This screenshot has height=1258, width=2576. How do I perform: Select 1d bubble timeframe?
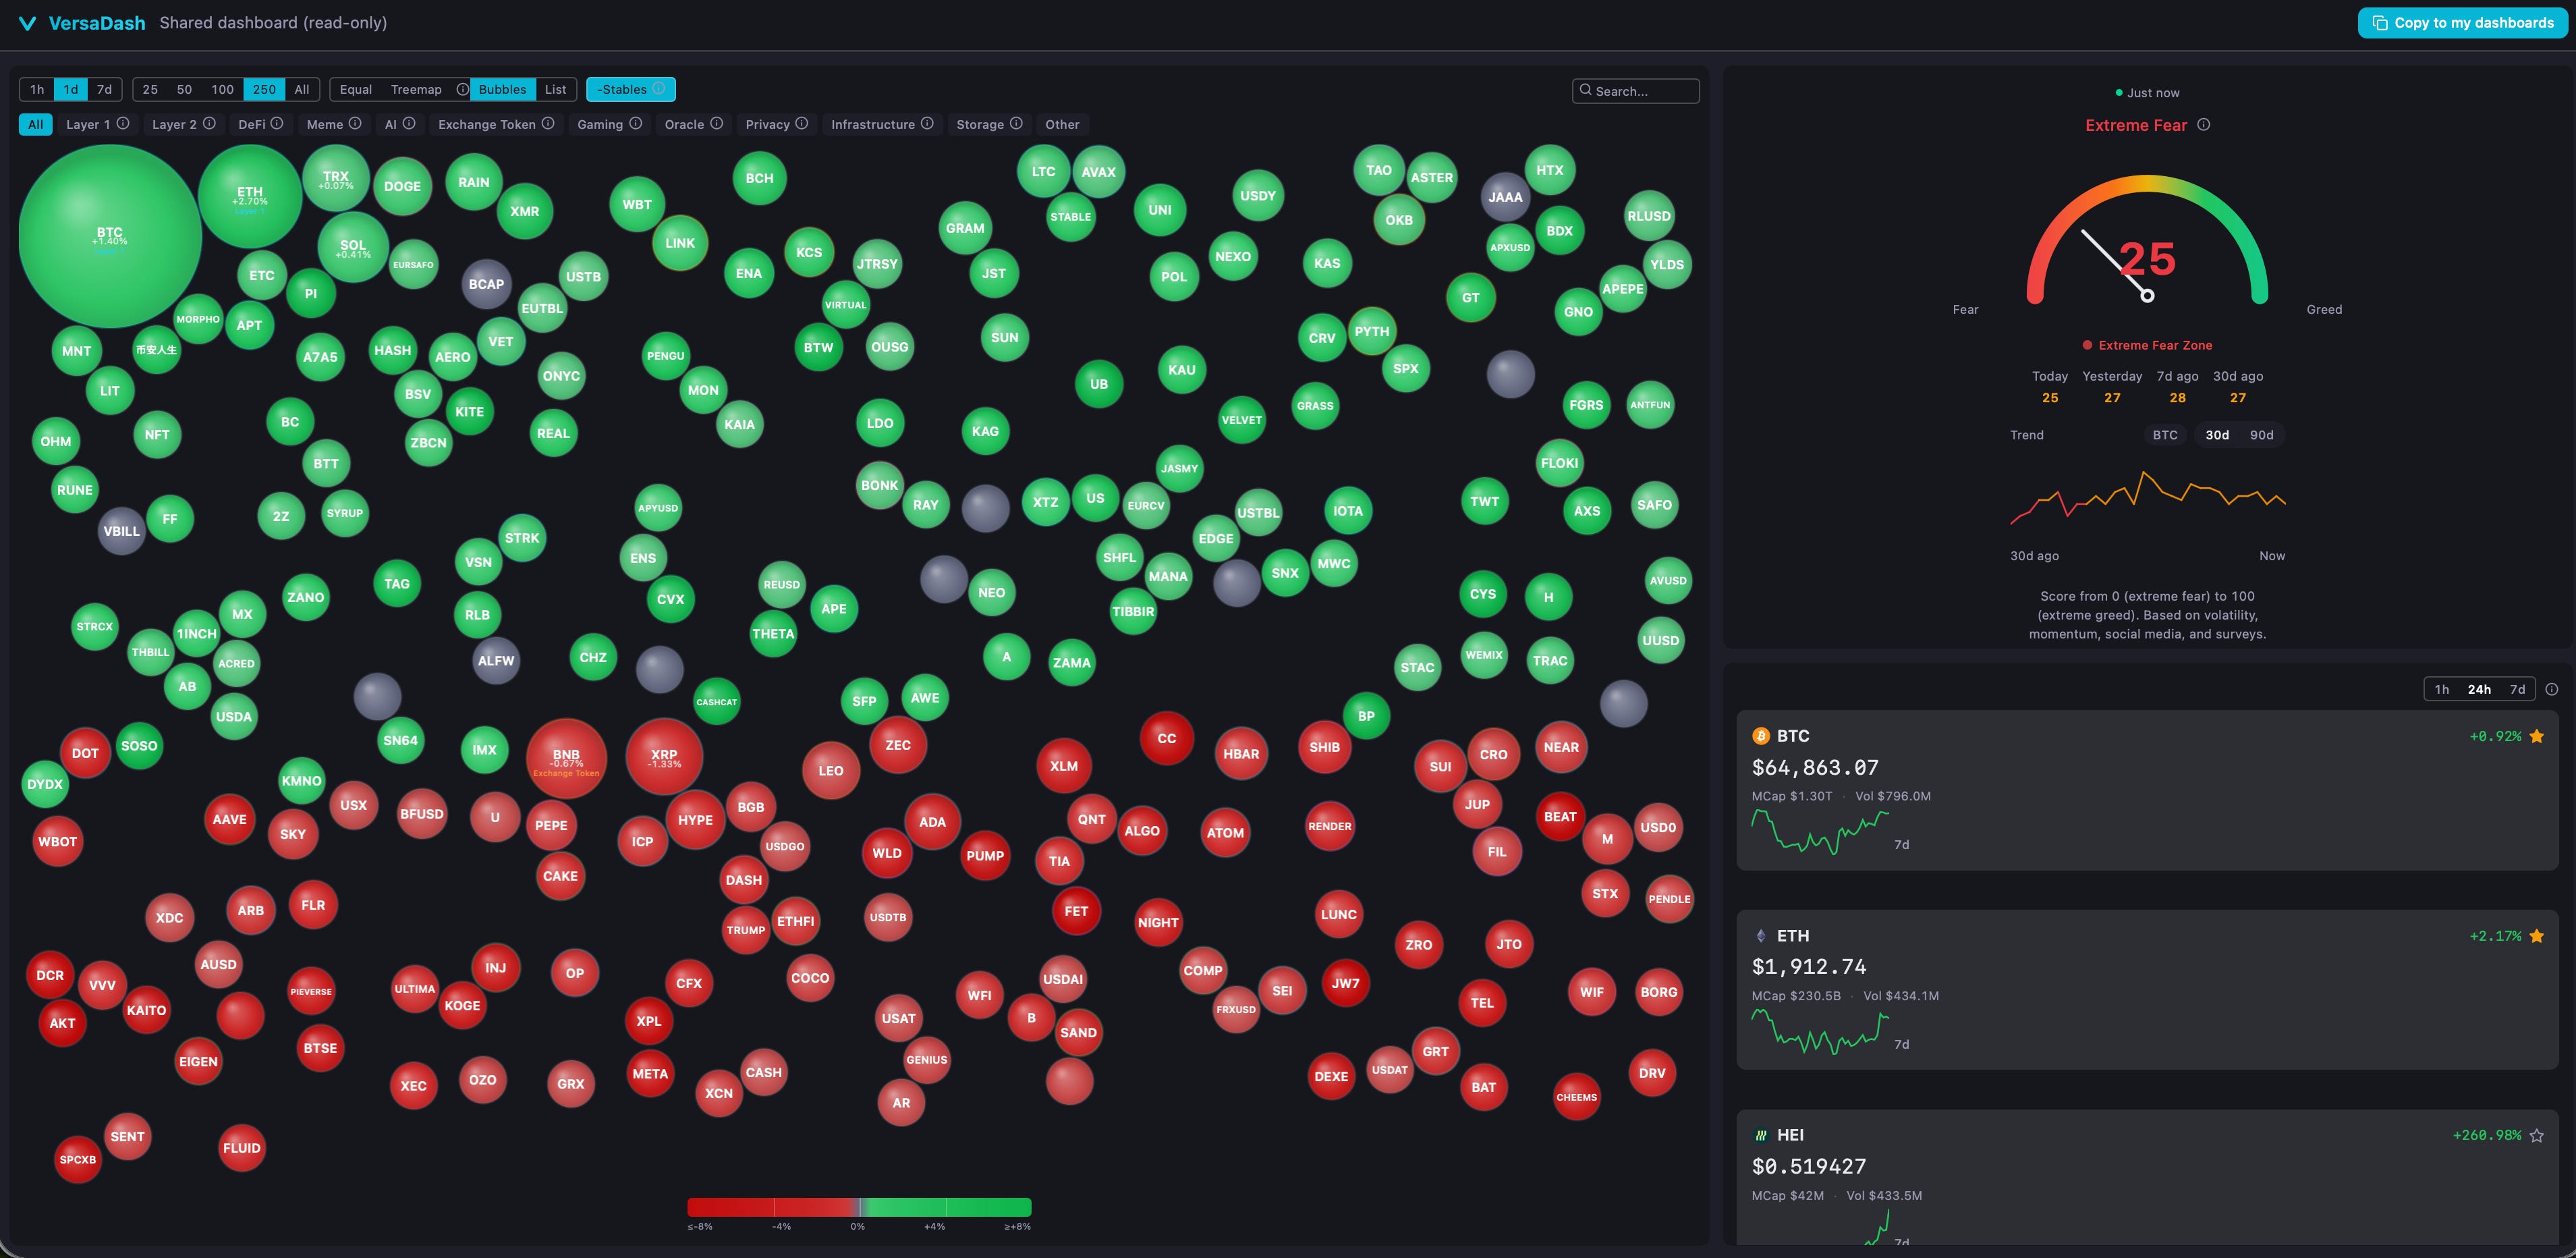pos(71,89)
